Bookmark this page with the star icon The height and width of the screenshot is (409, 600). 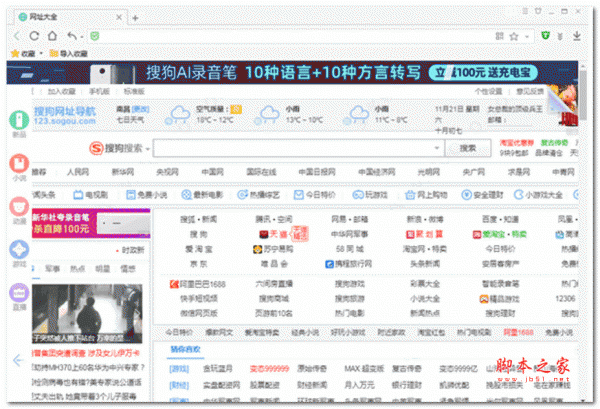coord(514,36)
